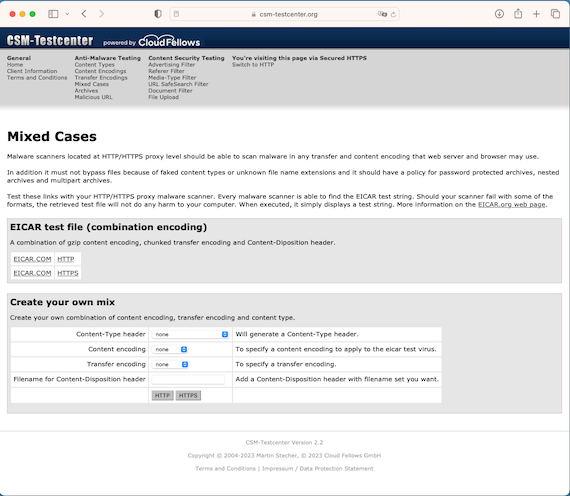Click the macOS green full-screen window button
The width and height of the screenshot is (570, 496).
[x=32, y=14]
